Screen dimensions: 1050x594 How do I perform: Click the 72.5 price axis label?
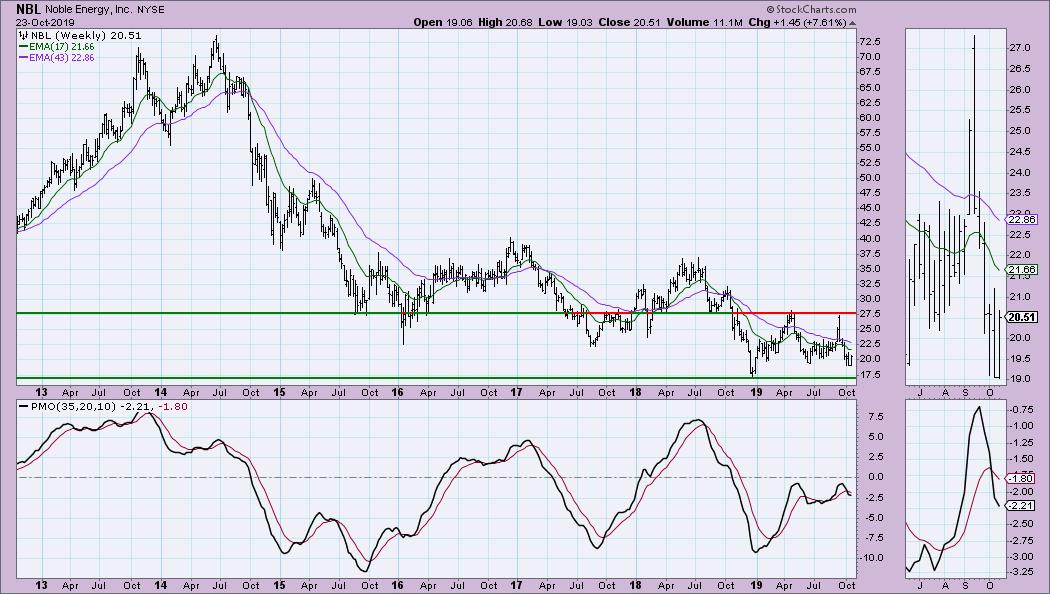870,42
